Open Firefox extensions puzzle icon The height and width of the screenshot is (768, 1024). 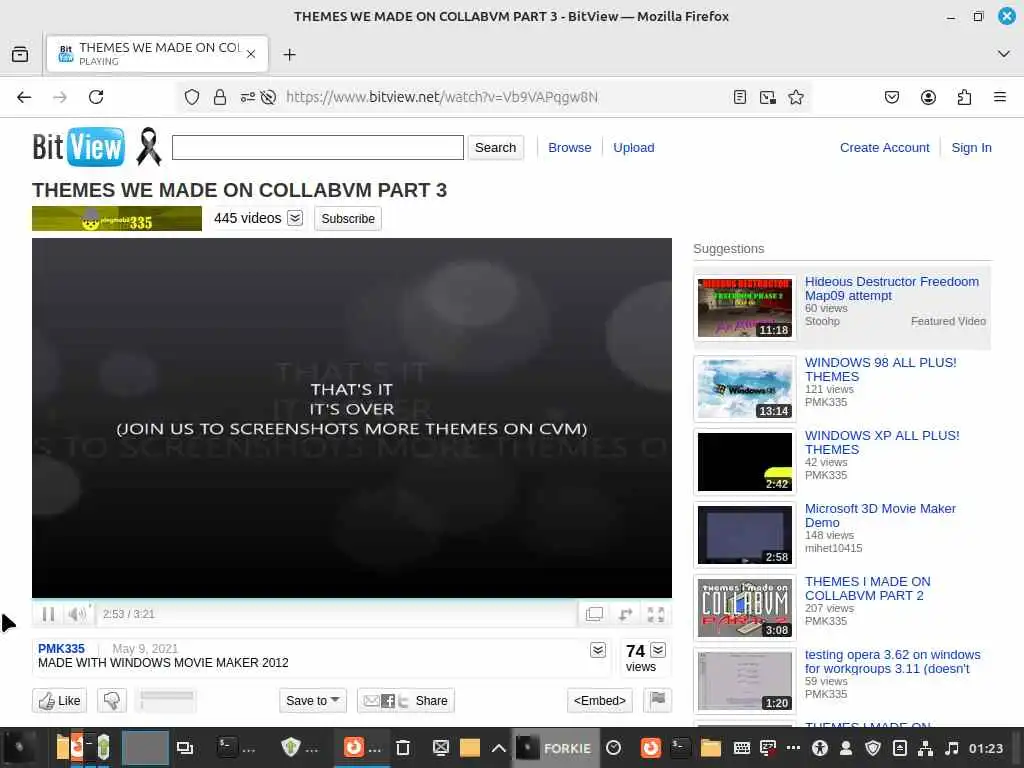pyautogui.click(x=964, y=97)
